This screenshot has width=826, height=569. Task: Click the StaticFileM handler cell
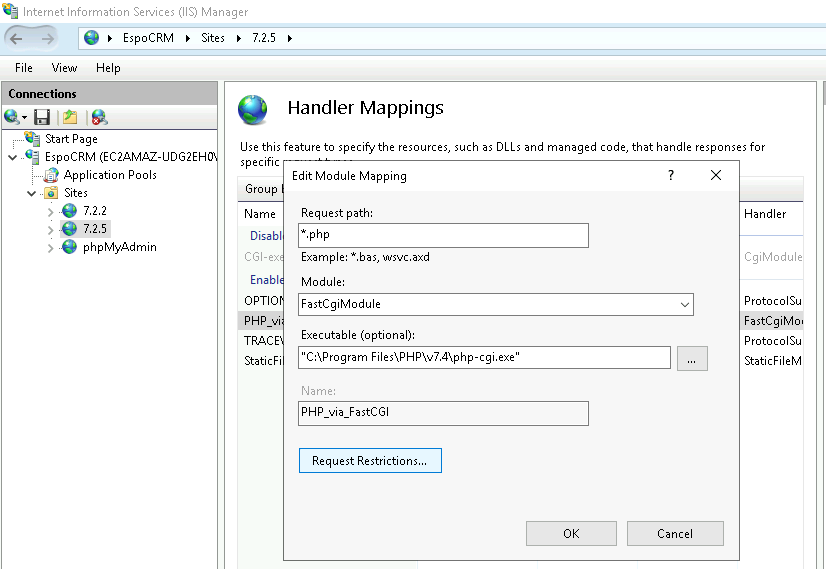coord(773,361)
